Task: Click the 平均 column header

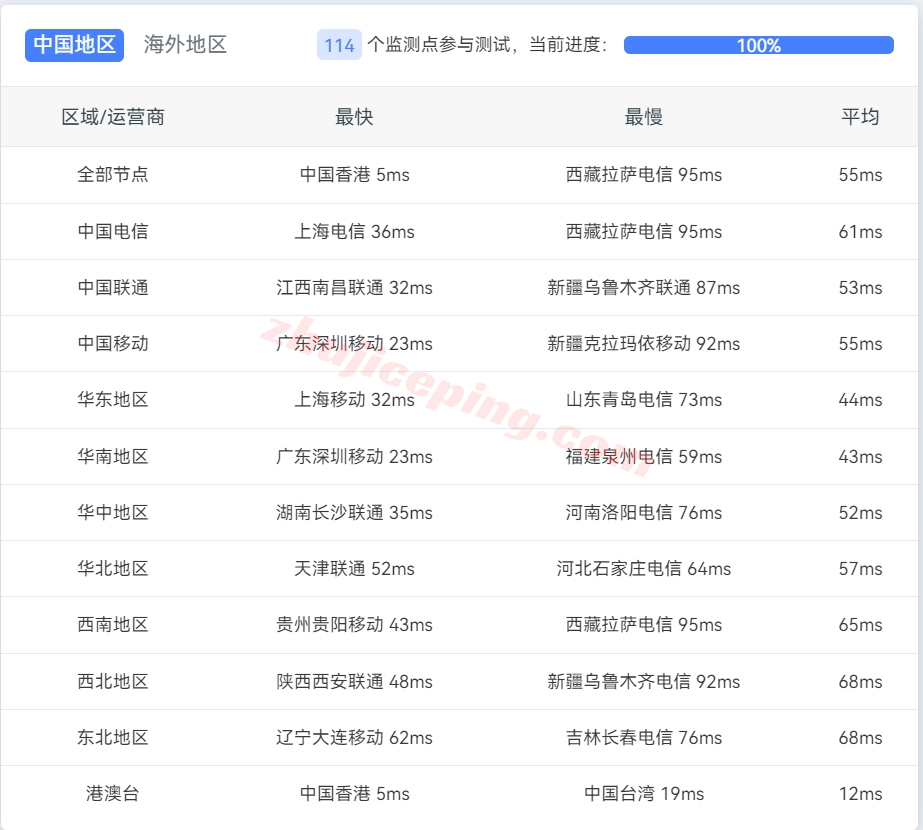Action: [x=860, y=117]
